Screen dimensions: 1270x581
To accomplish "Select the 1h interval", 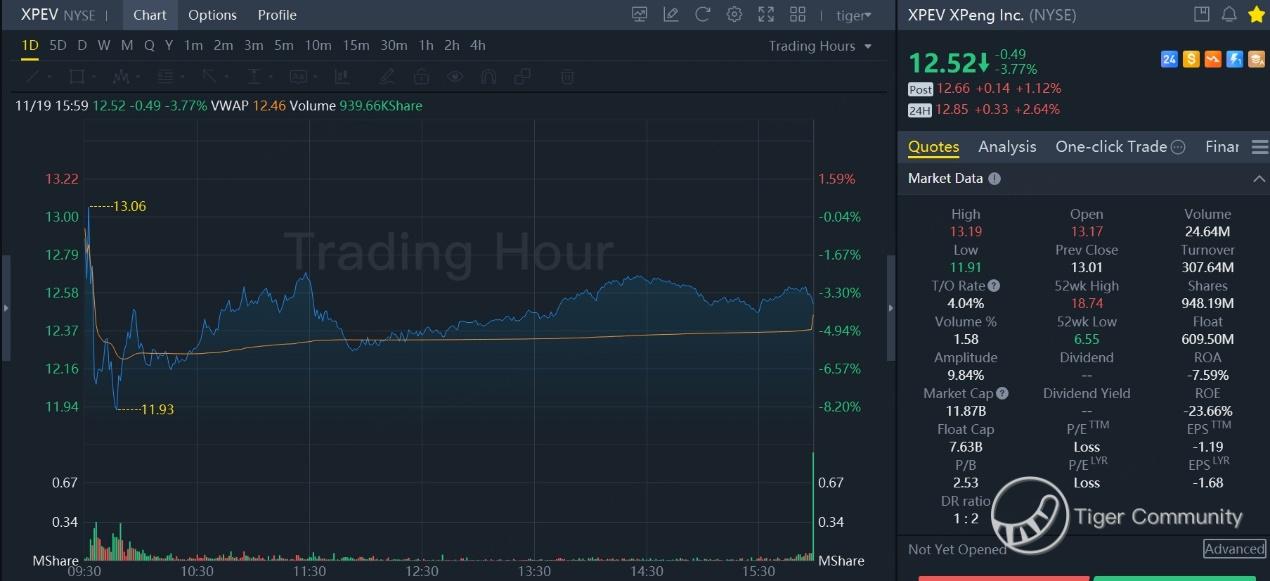I will coord(426,46).
